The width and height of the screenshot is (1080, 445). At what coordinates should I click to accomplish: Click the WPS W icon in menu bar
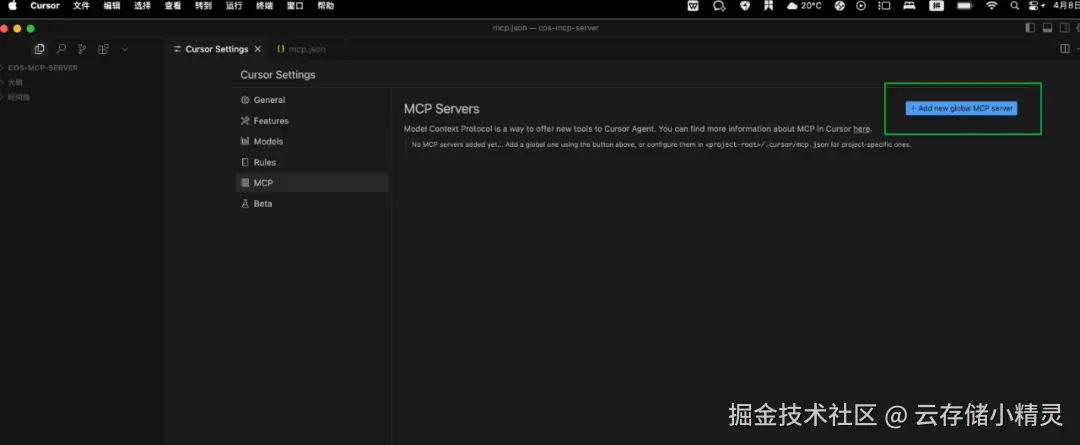coord(694,6)
